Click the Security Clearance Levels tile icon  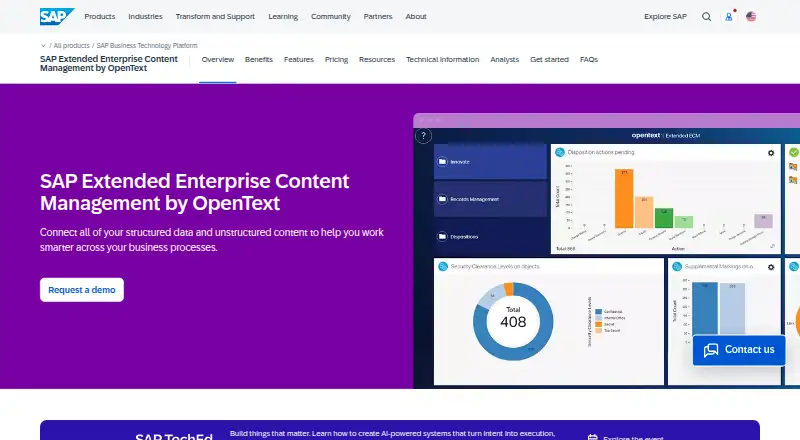(x=443, y=266)
